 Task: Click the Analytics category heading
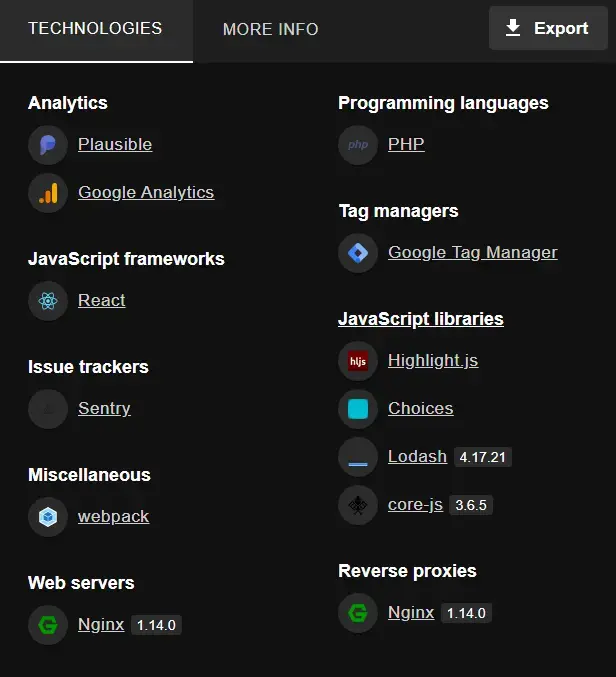point(68,103)
